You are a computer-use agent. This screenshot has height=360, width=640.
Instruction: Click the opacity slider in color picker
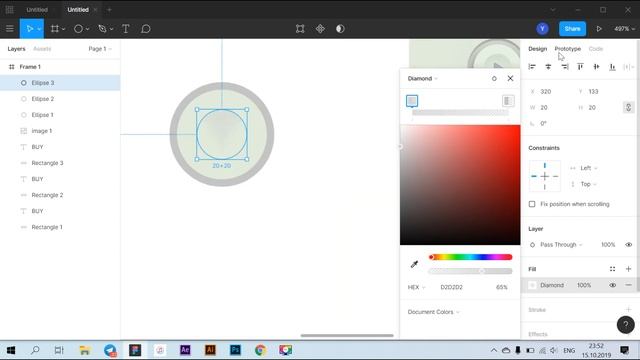[470, 271]
